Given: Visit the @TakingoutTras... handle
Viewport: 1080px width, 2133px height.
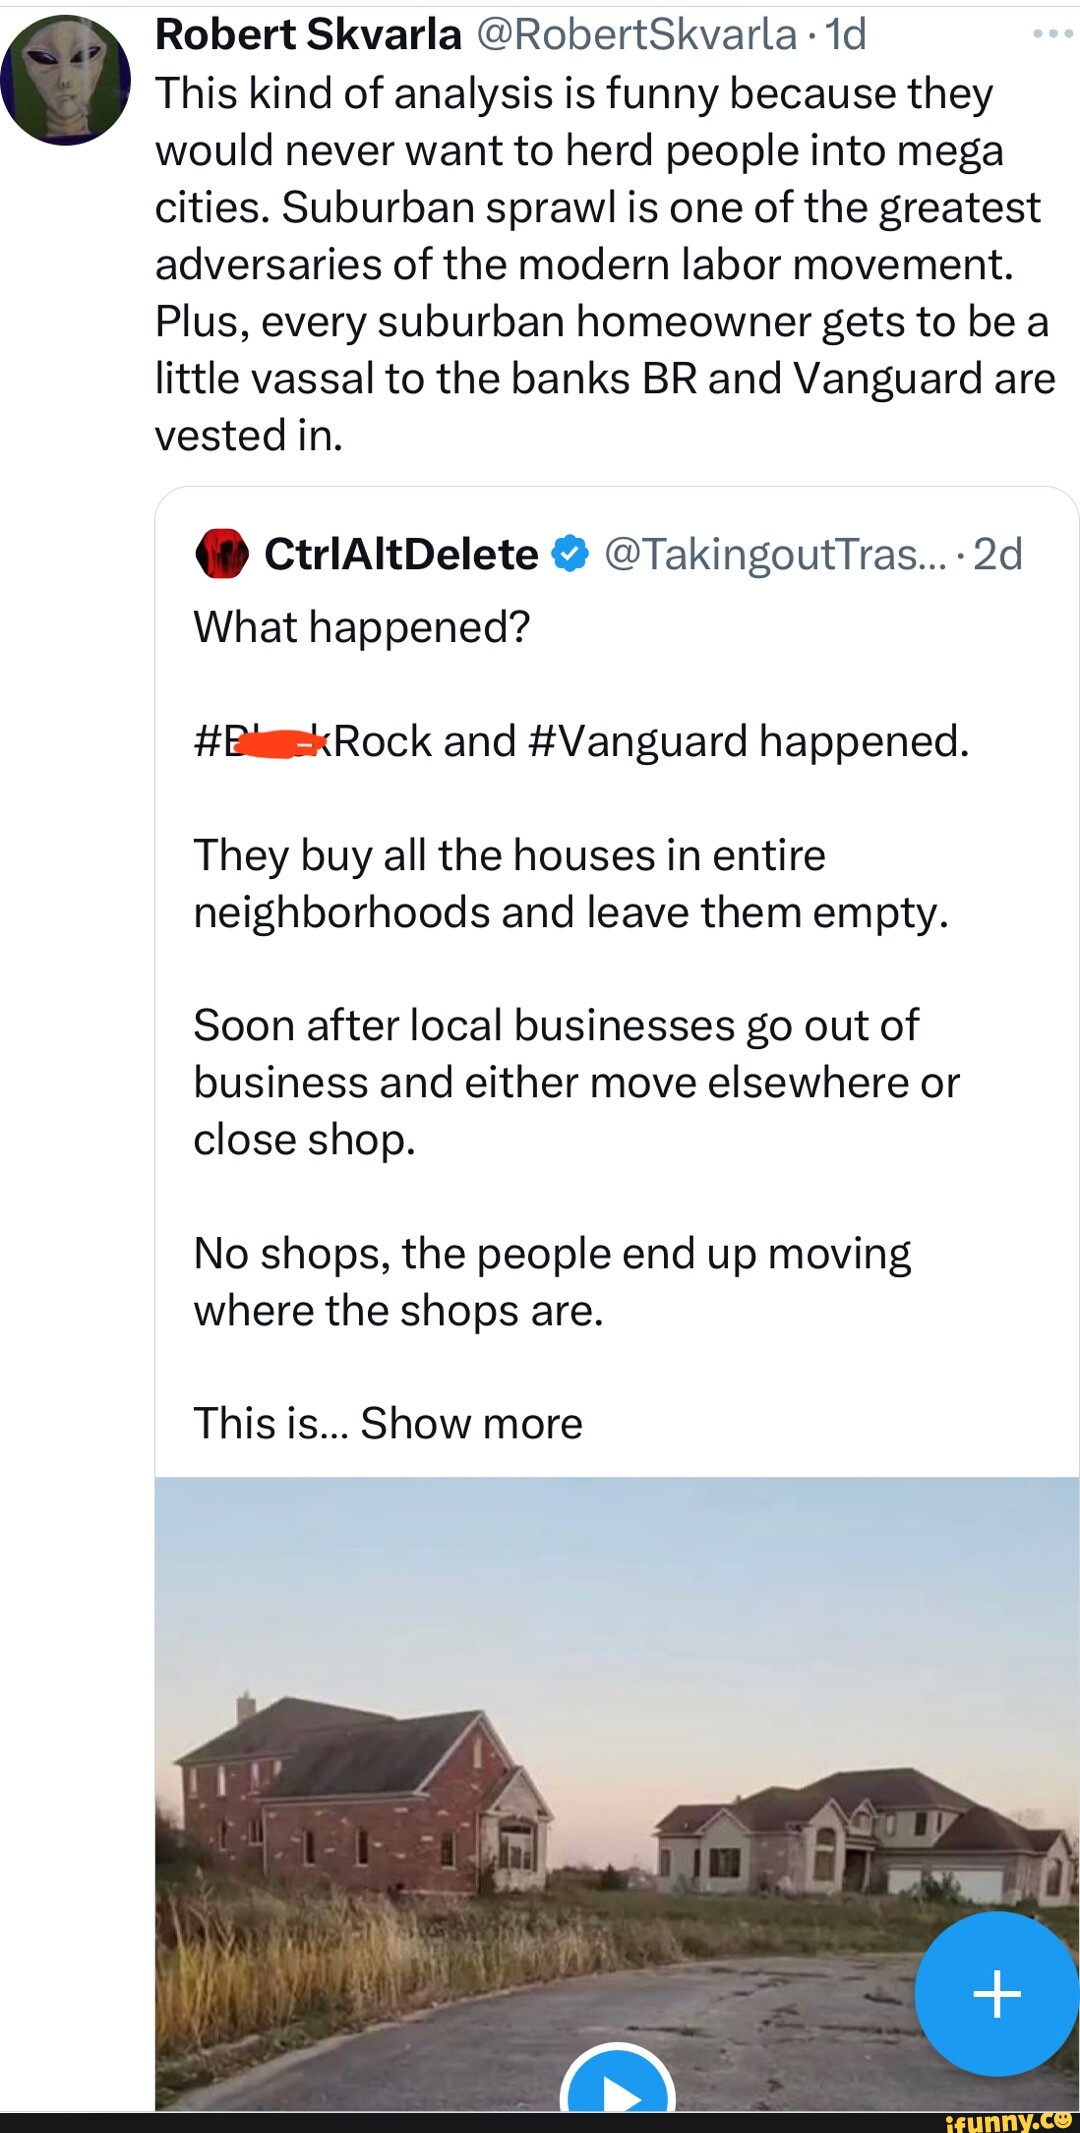Looking at the screenshot, I should [774, 554].
